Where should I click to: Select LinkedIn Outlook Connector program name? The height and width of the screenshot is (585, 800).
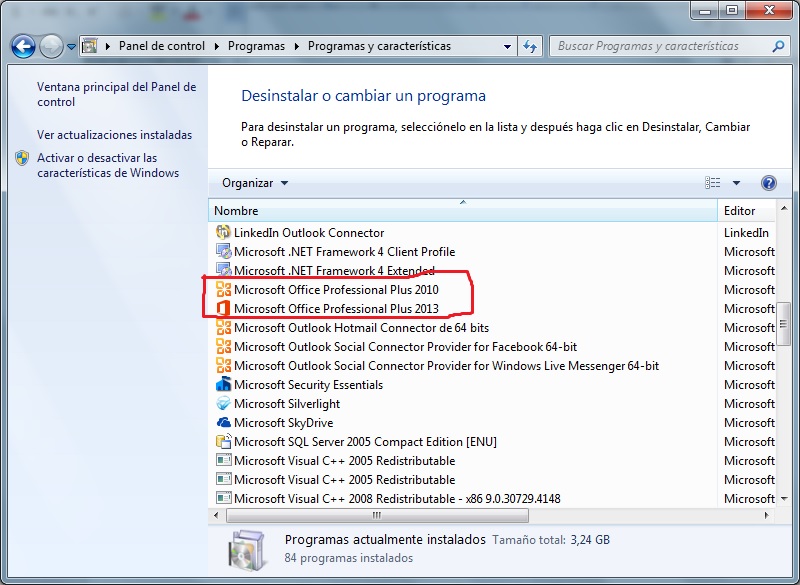(x=309, y=233)
